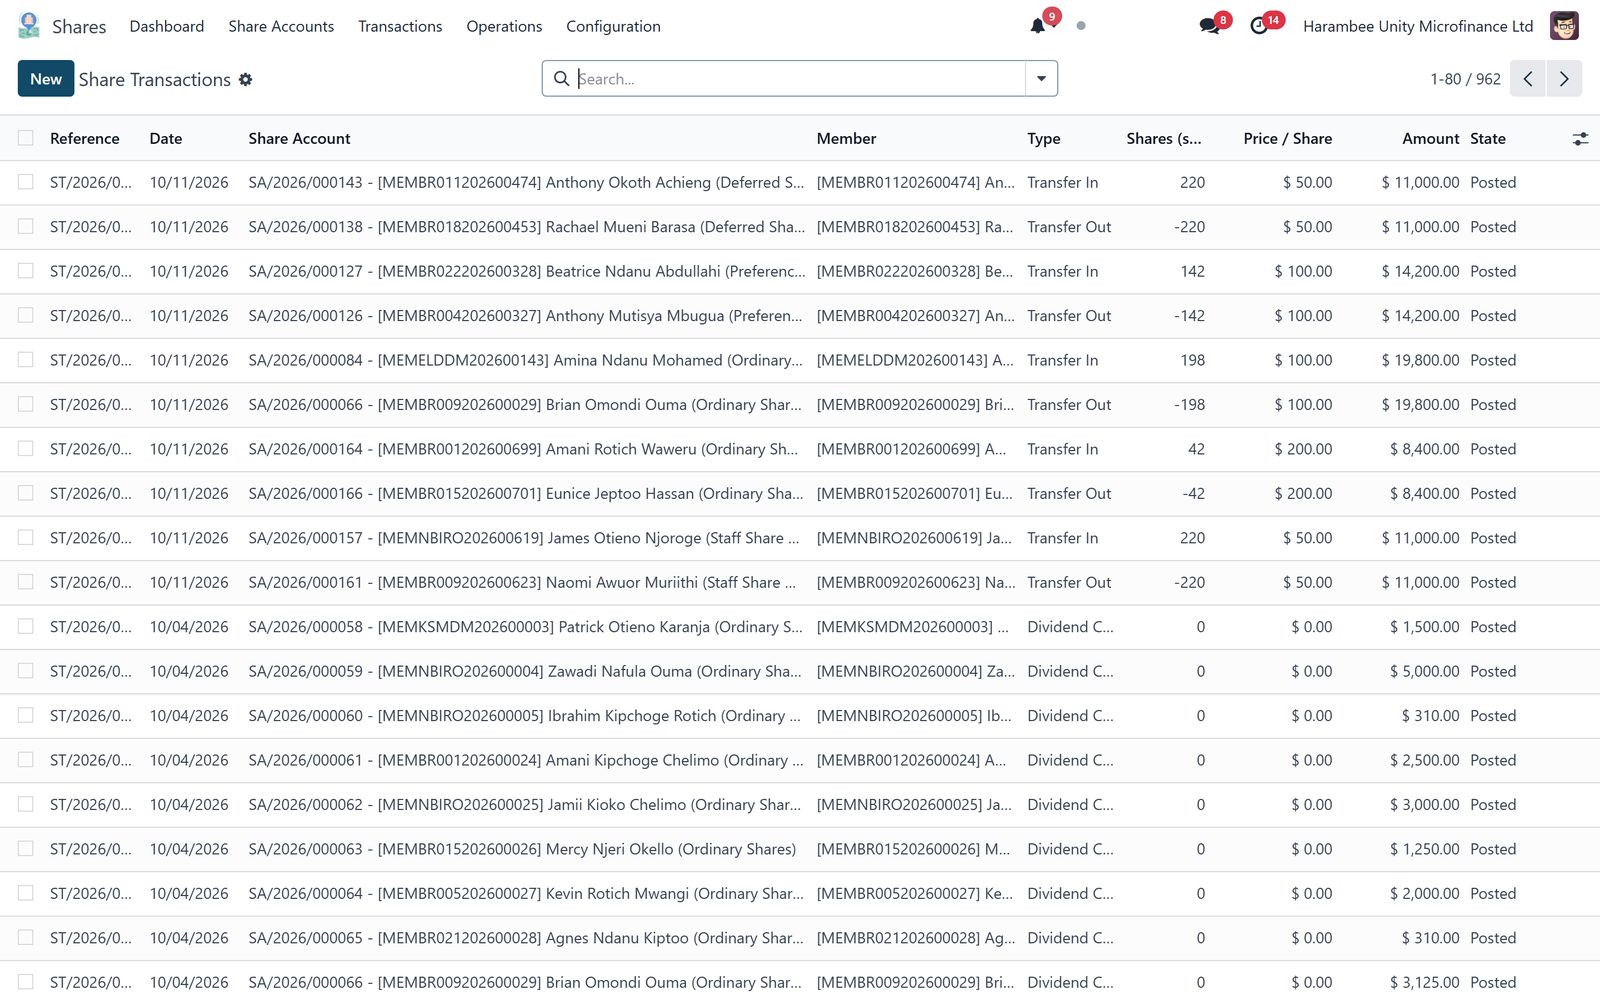Open the activities clock icon
This screenshot has height=1000, width=1600.
click(1259, 26)
